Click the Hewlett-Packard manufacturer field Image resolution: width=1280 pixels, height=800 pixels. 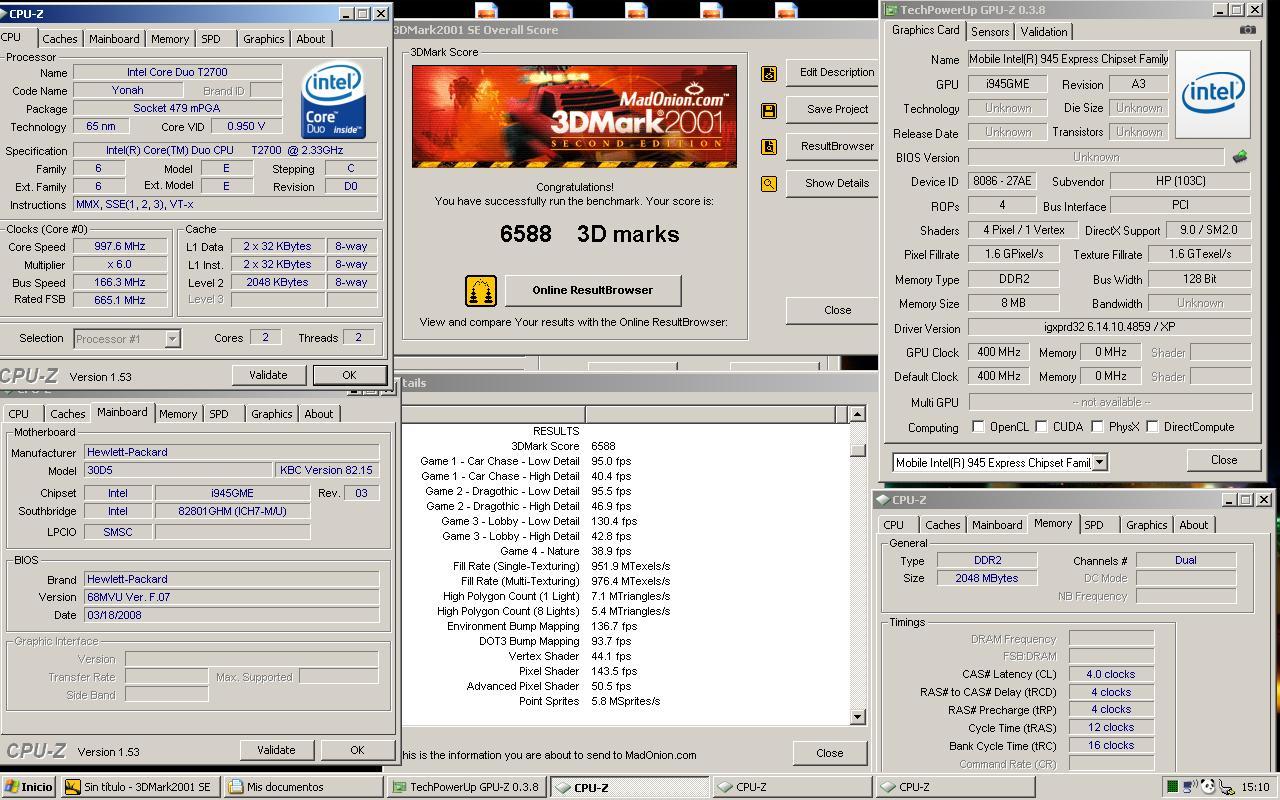tap(231, 452)
